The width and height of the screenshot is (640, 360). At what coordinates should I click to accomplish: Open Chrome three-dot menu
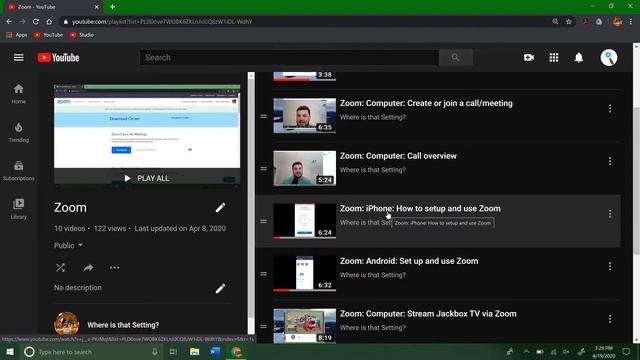[631, 22]
